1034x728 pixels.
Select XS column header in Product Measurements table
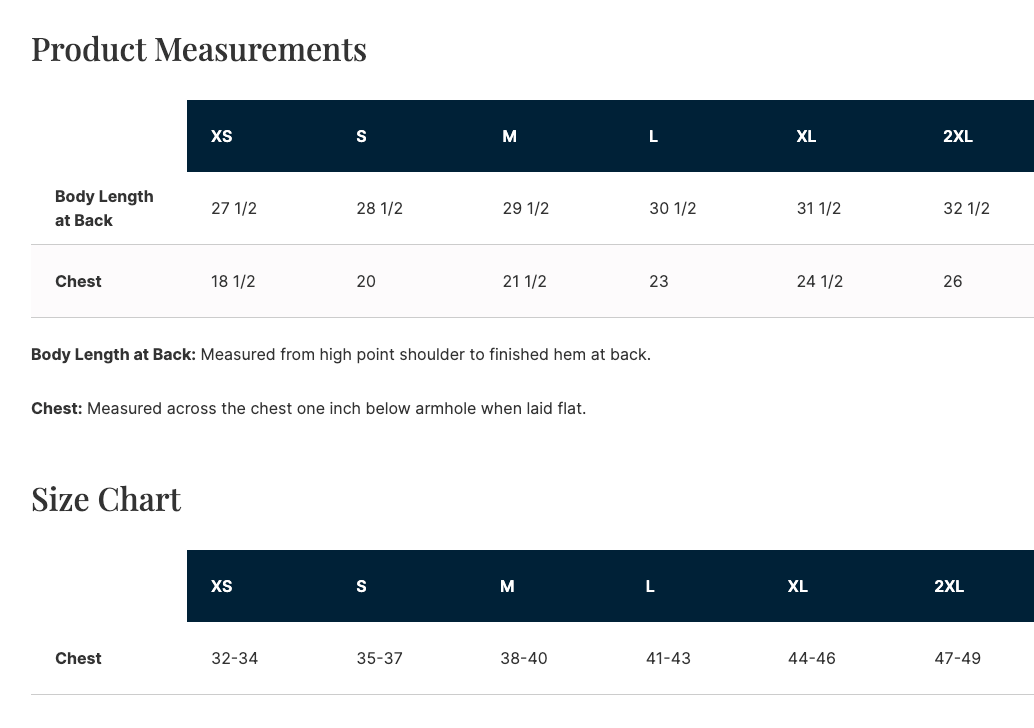pos(222,137)
